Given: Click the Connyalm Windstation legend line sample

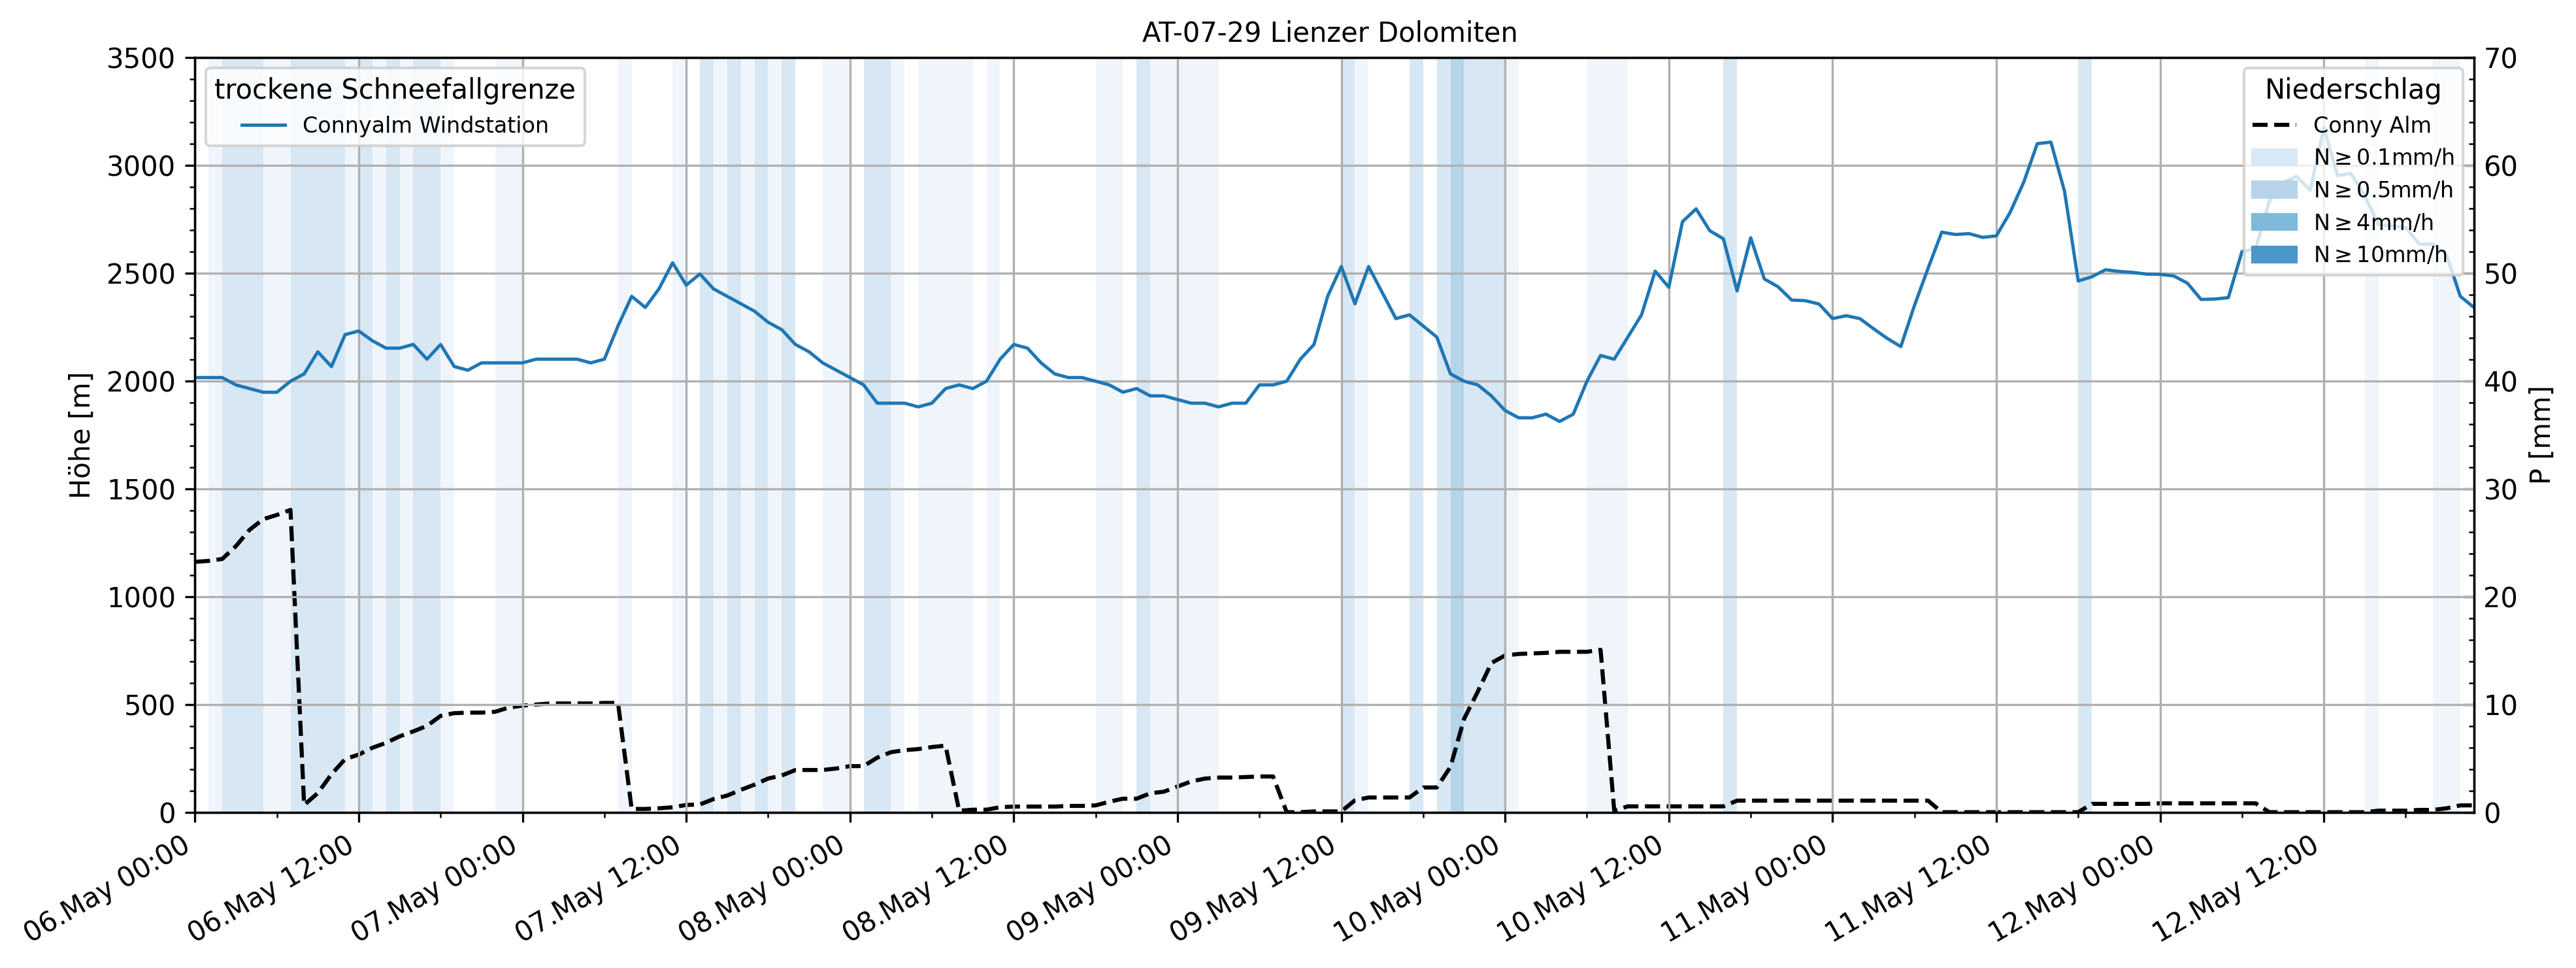Looking at the screenshot, I should tap(264, 125).
